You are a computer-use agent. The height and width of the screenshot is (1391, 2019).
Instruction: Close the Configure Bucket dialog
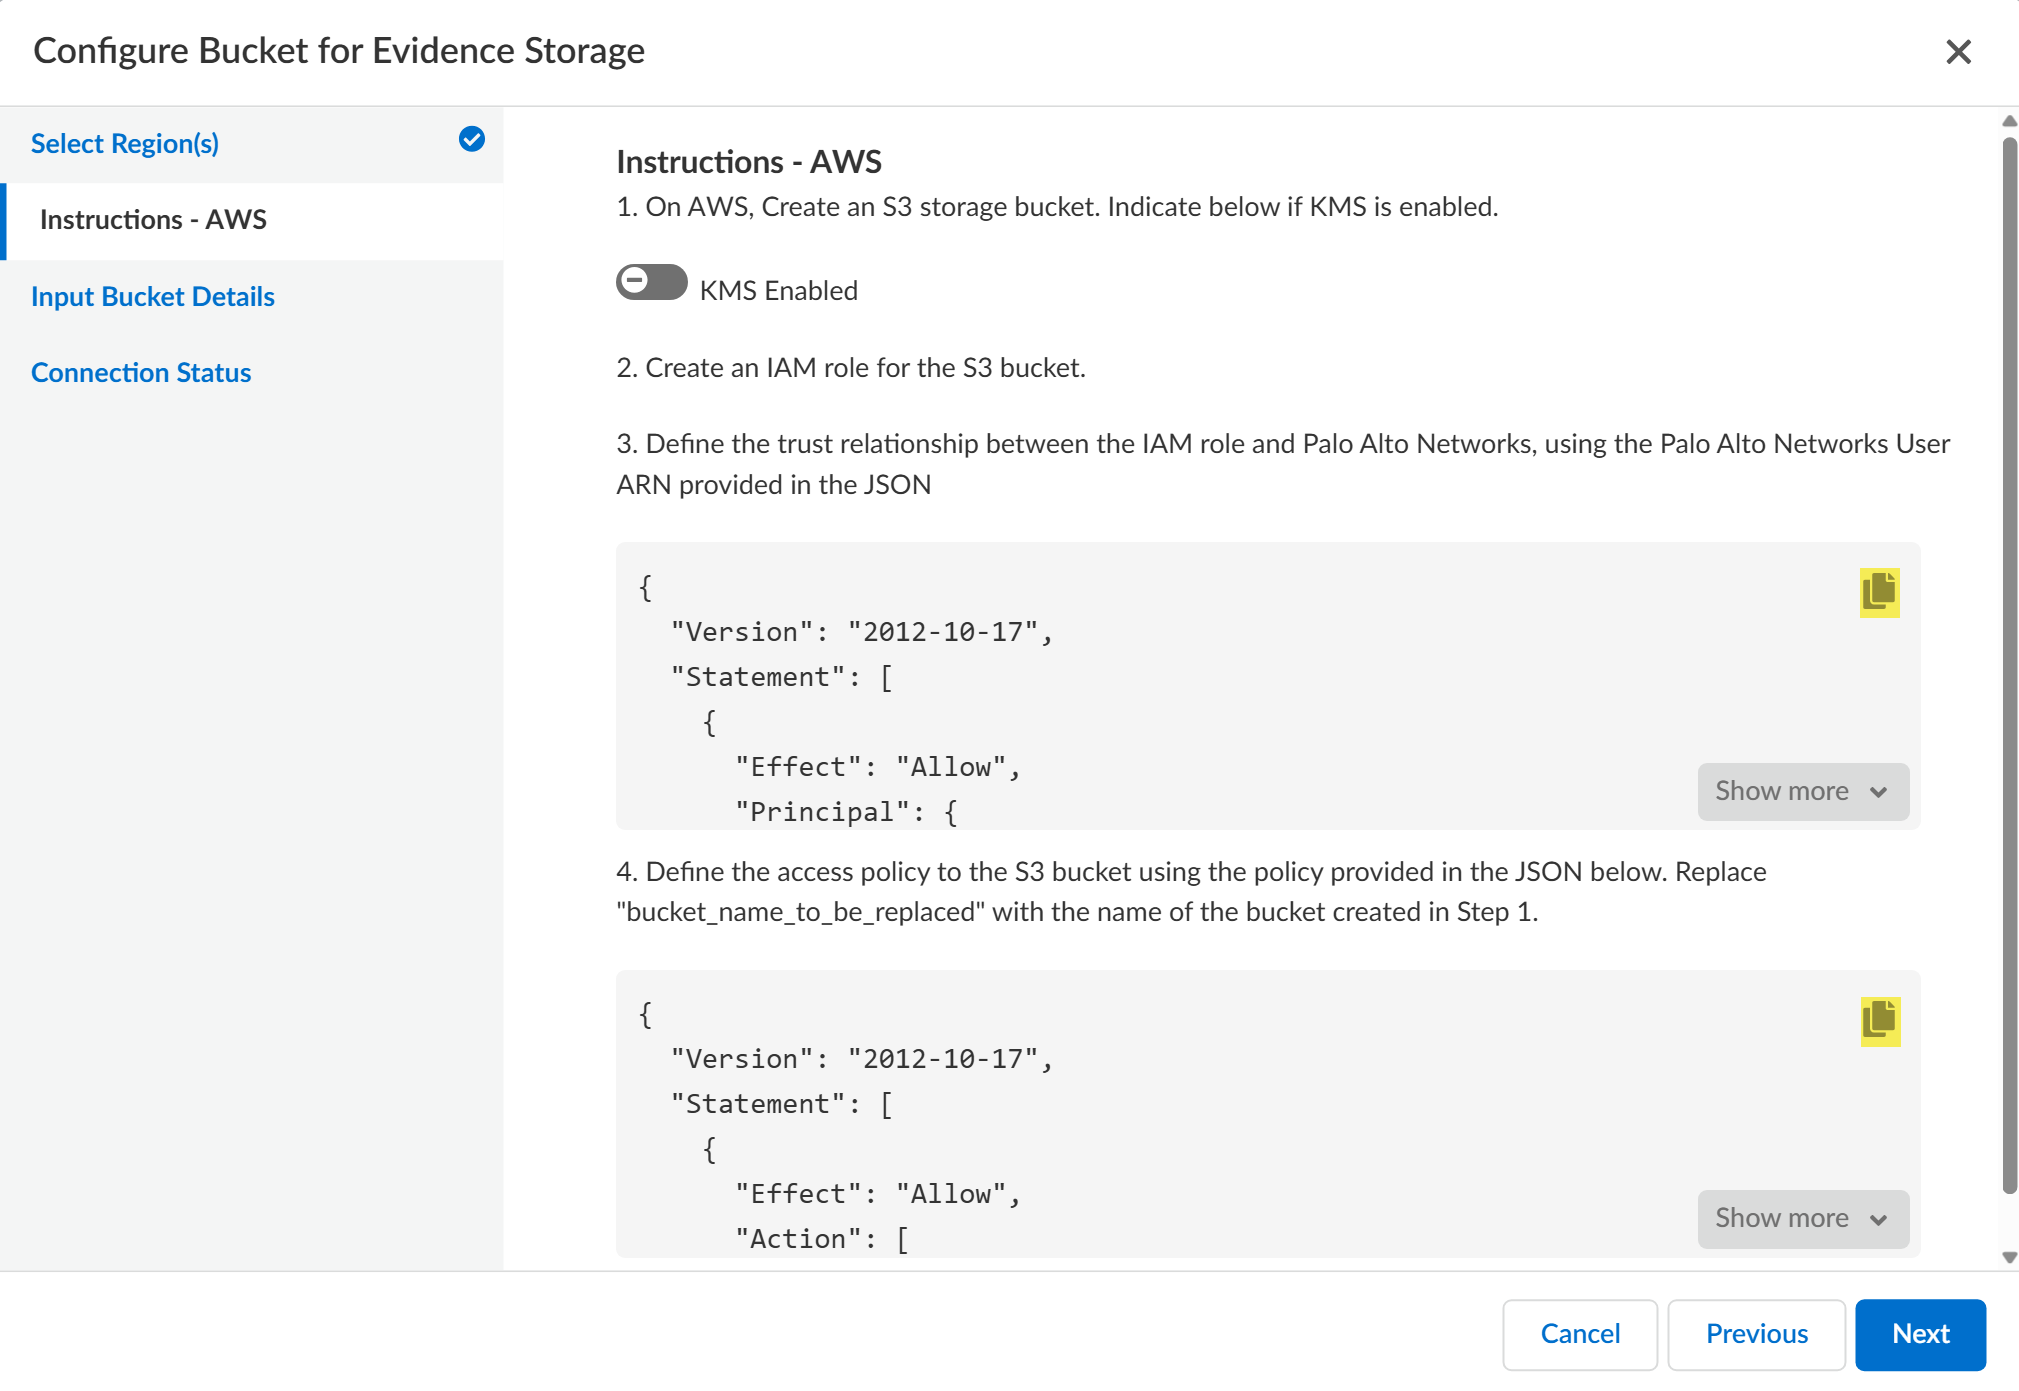pos(1958,51)
